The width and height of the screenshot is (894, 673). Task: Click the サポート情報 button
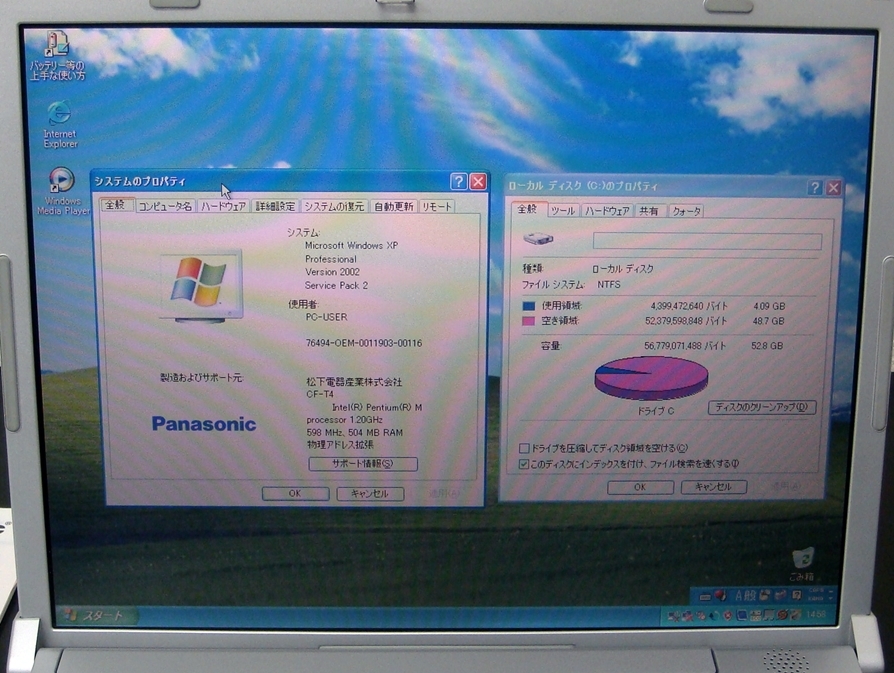click(x=363, y=464)
